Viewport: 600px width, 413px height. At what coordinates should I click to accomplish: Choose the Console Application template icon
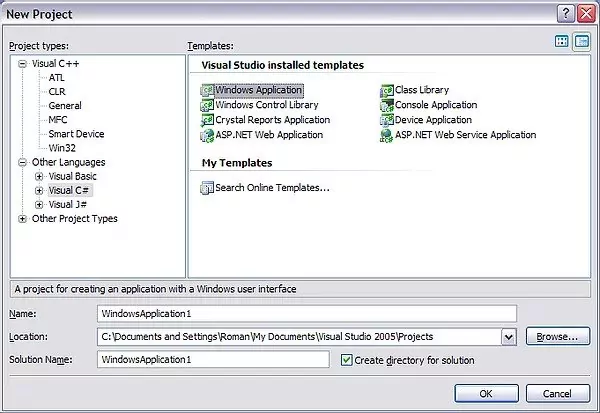pos(386,105)
